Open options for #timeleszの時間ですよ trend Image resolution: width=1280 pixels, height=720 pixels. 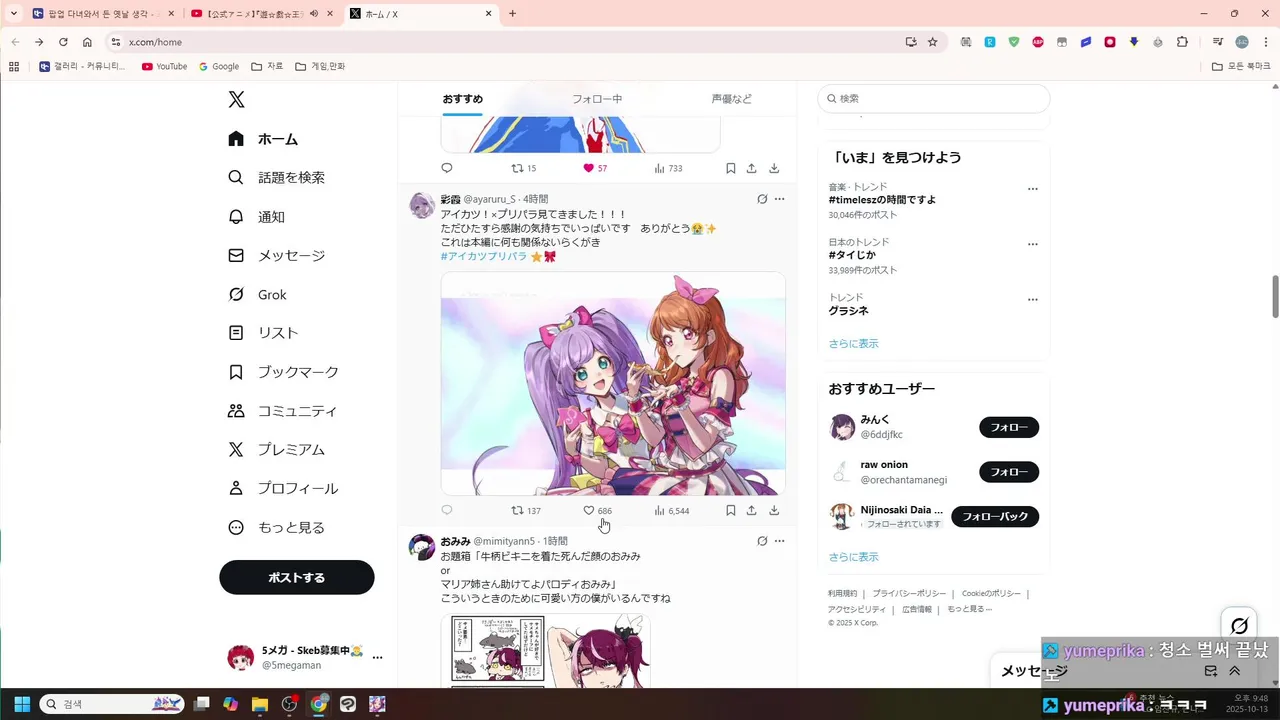click(x=1033, y=189)
